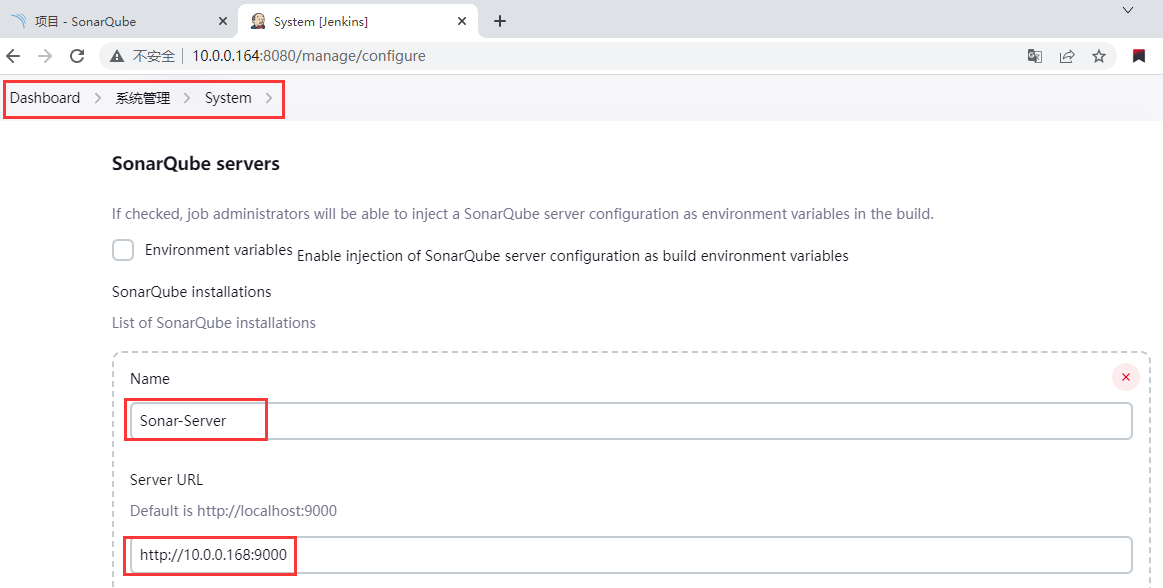1163x588 pixels.
Task: Click 'Enable injection of SonarQube server configuration' text
Action: (x=573, y=256)
